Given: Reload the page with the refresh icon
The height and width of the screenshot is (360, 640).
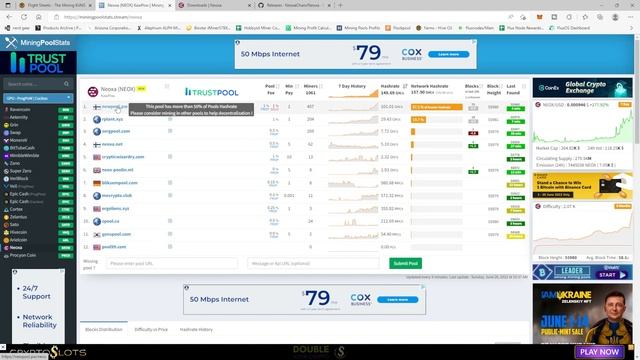Looking at the screenshot, I should 24,17.
